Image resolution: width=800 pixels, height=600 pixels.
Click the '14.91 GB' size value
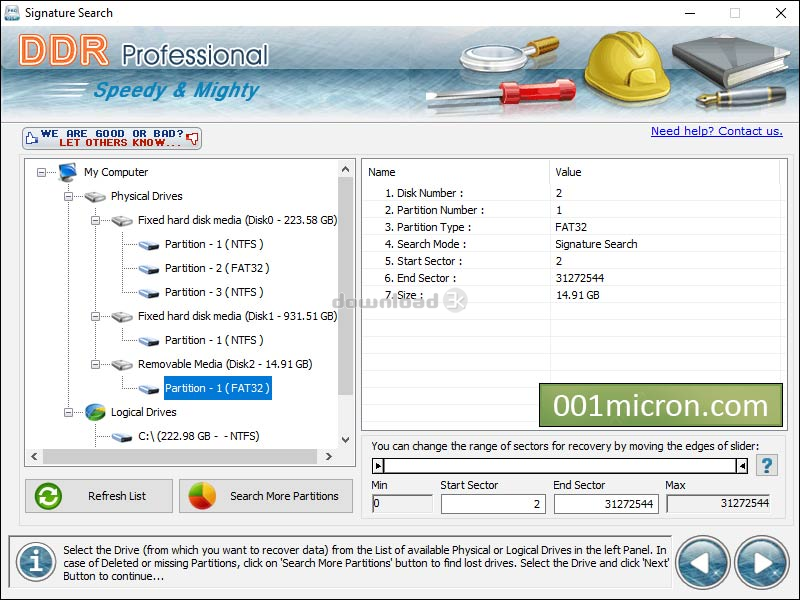(578, 295)
